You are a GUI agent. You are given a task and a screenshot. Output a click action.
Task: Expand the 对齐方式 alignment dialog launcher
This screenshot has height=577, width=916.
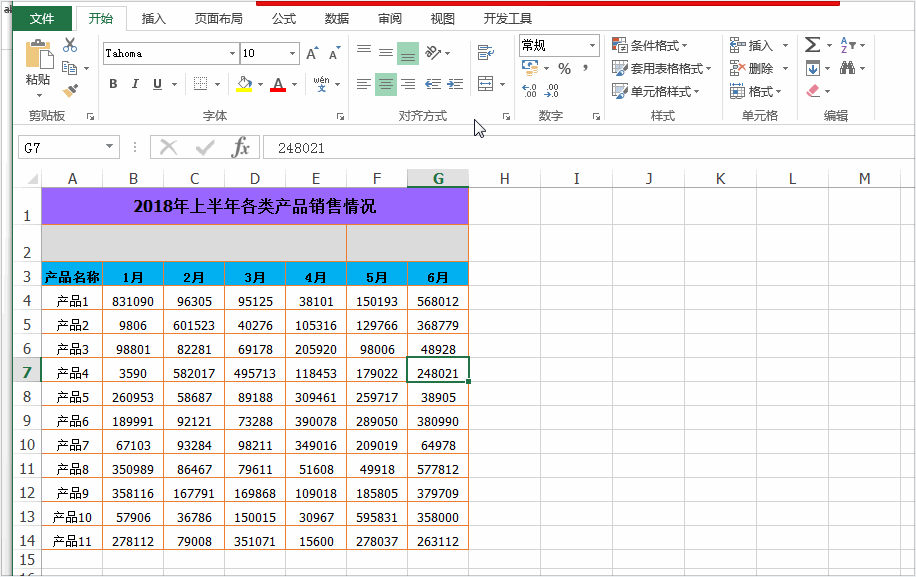click(x=506, y=117)
